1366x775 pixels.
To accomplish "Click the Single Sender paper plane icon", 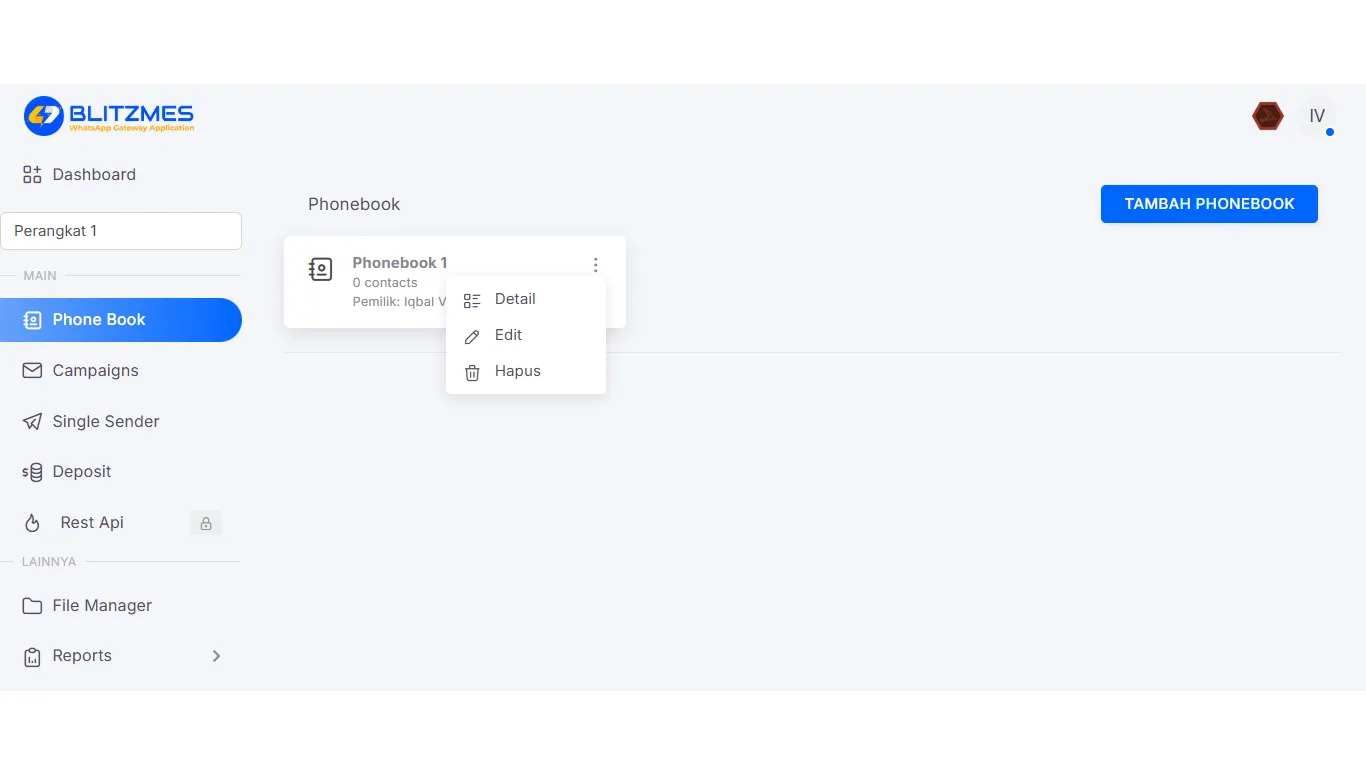I will (x=32, y=422).
